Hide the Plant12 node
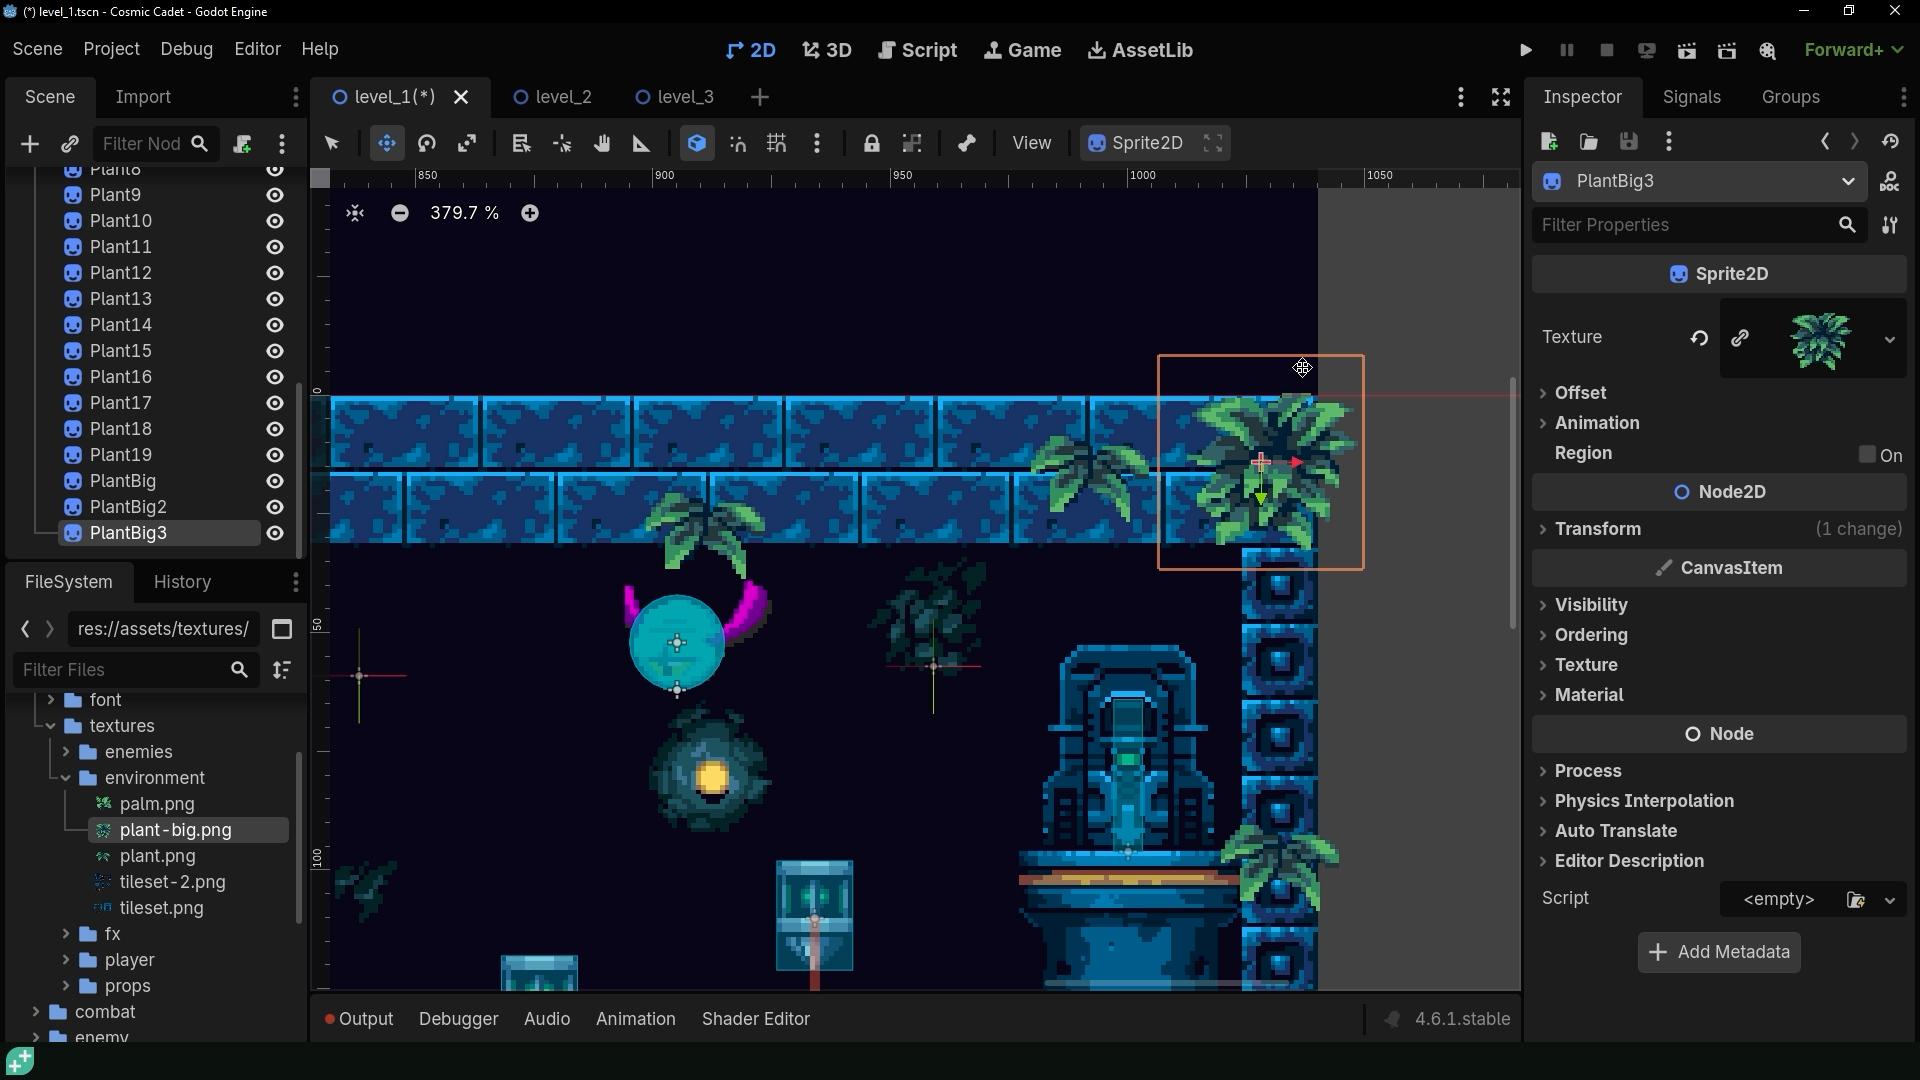Image resolution: width=1920 pixels, height=1080 pixels. (x=274, y=273)
